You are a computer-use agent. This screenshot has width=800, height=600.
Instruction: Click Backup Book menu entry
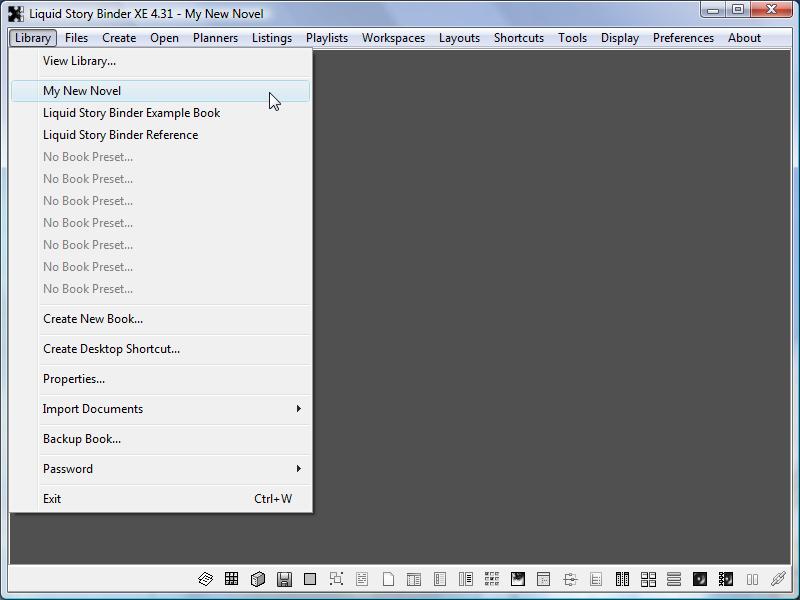click(82, 439)
